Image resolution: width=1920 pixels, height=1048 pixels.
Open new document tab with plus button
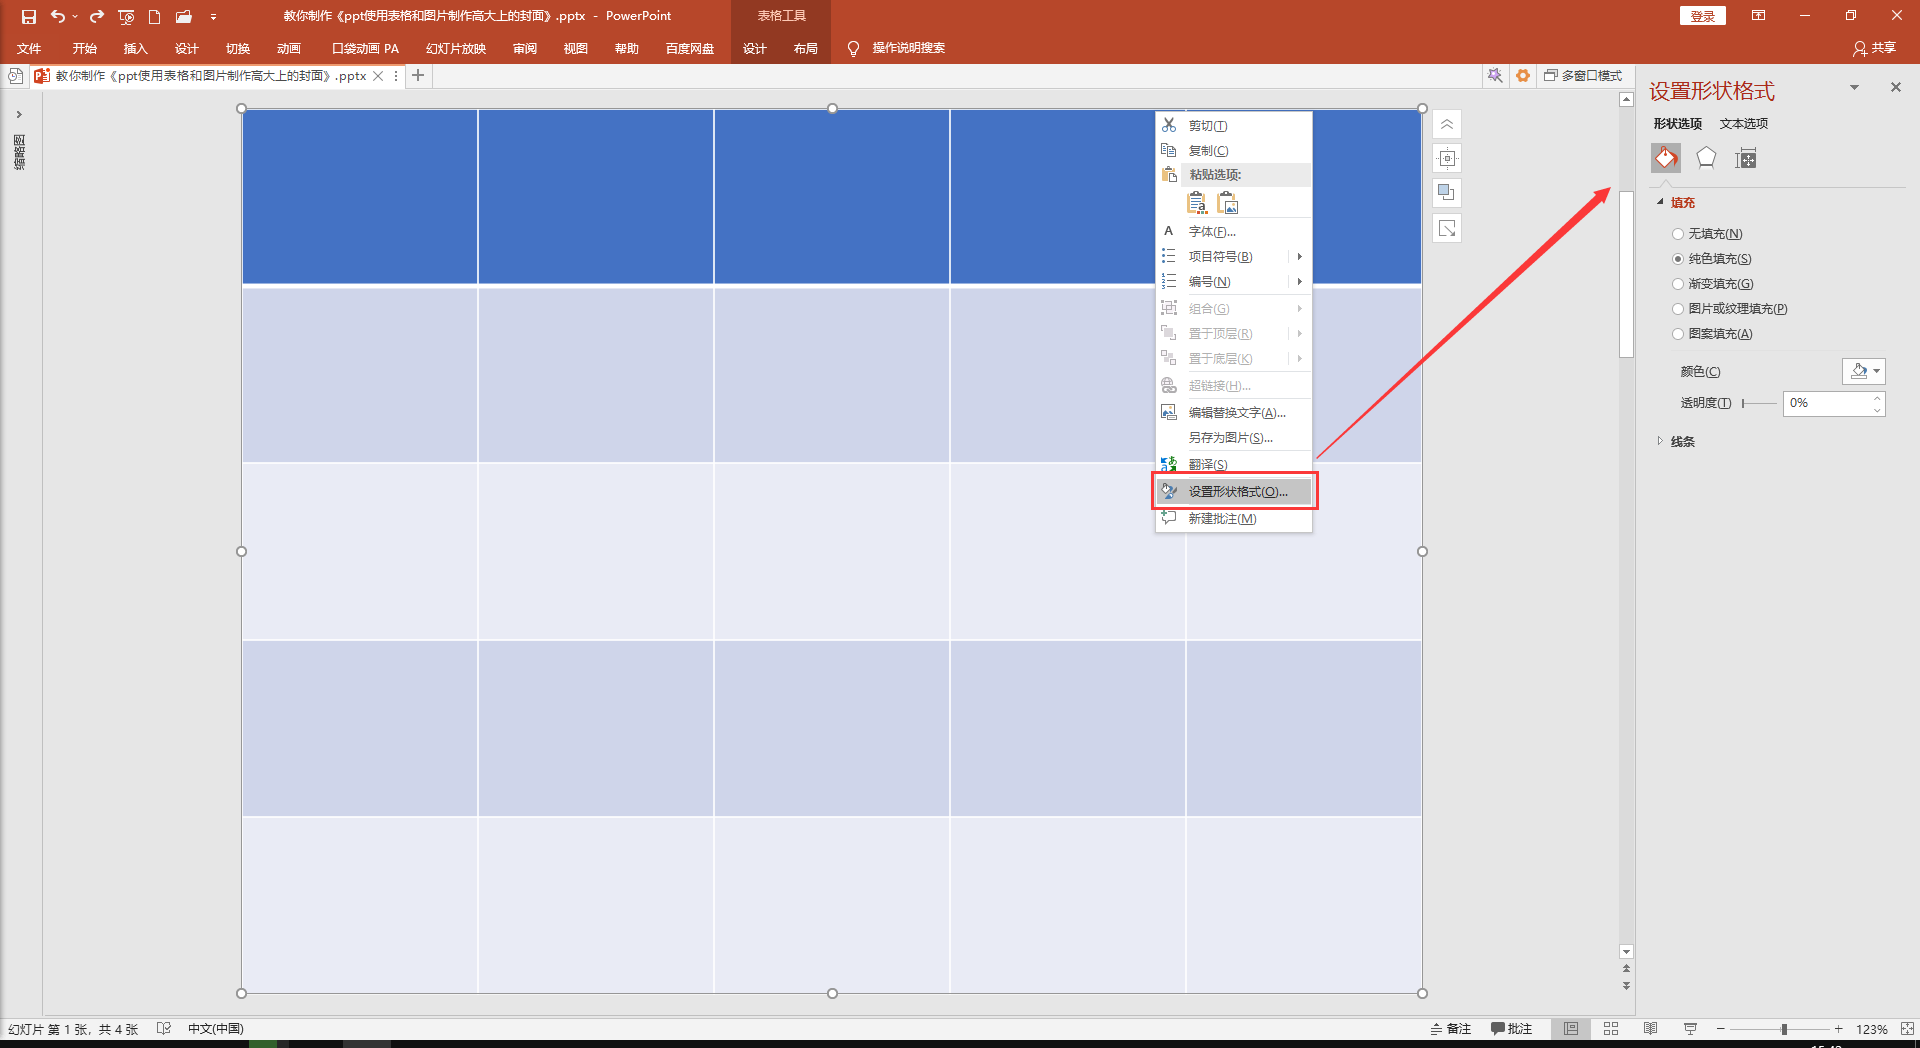coord(418,76)
